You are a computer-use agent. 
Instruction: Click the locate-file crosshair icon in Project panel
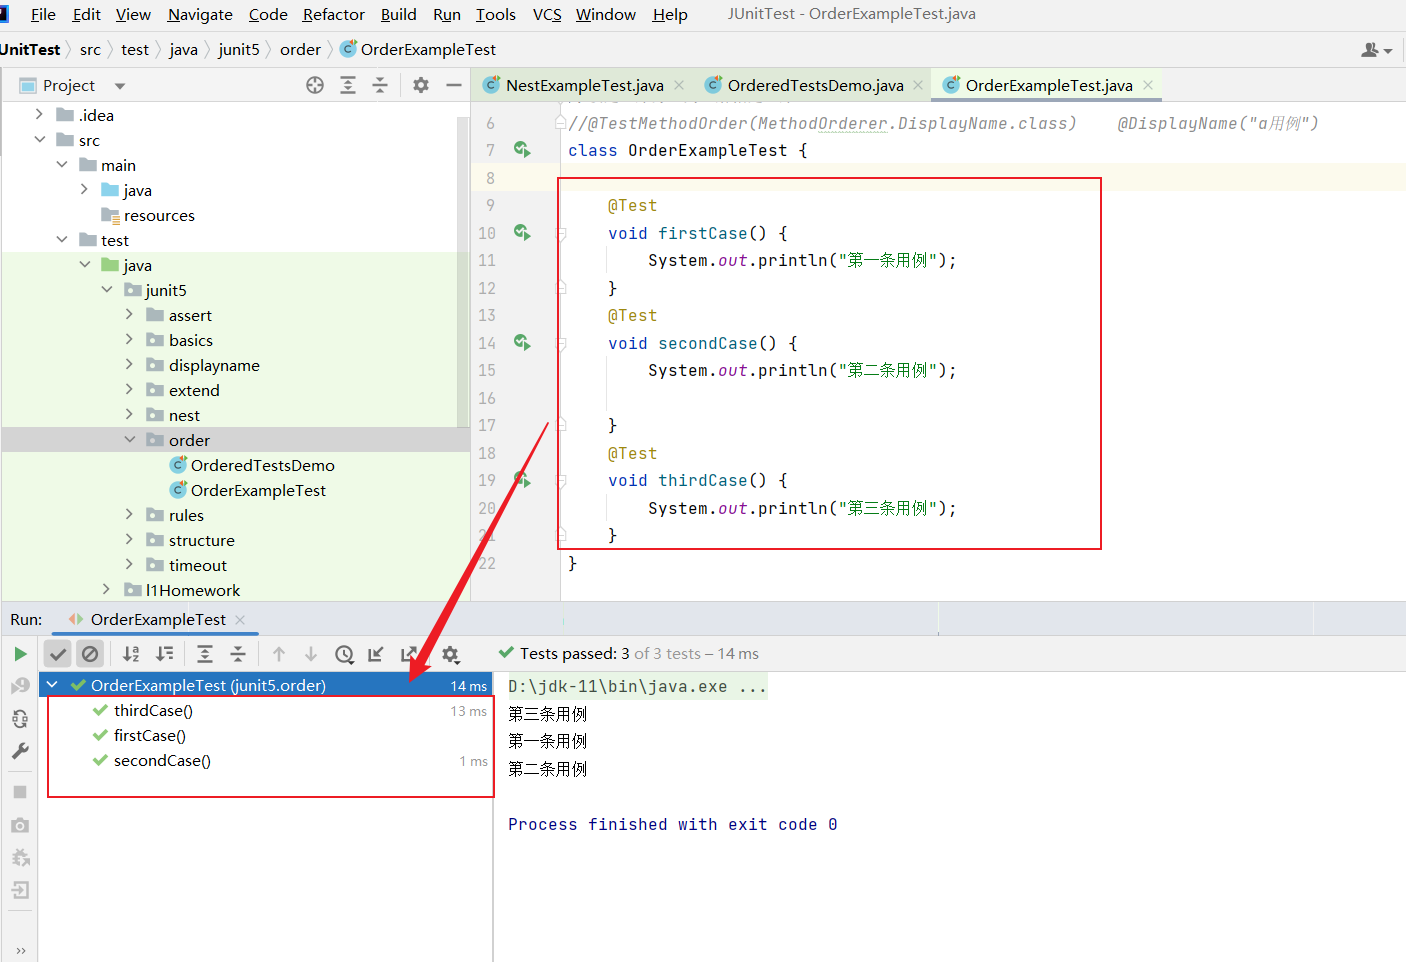[315, 86]
